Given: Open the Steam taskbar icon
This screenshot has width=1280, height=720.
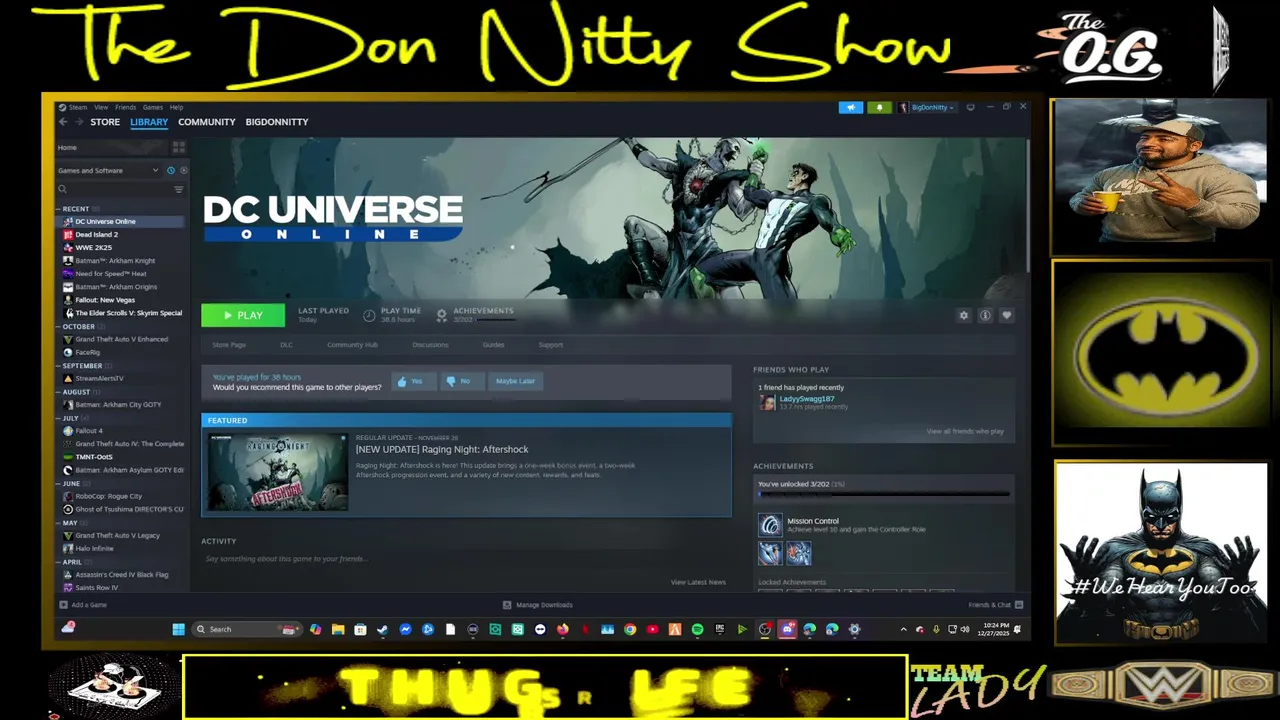Looking at the screenshot, I should pyautogui.click(x=382, y=629).
